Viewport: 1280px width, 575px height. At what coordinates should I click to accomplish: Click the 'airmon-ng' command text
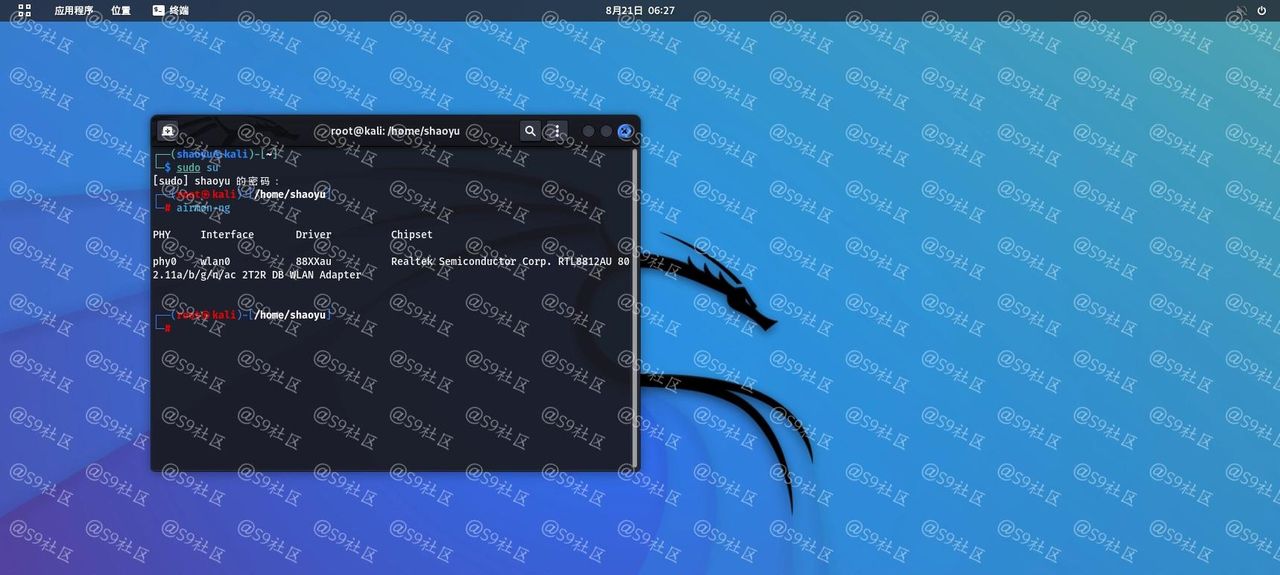pyautogui.click(x=203, y=208)
